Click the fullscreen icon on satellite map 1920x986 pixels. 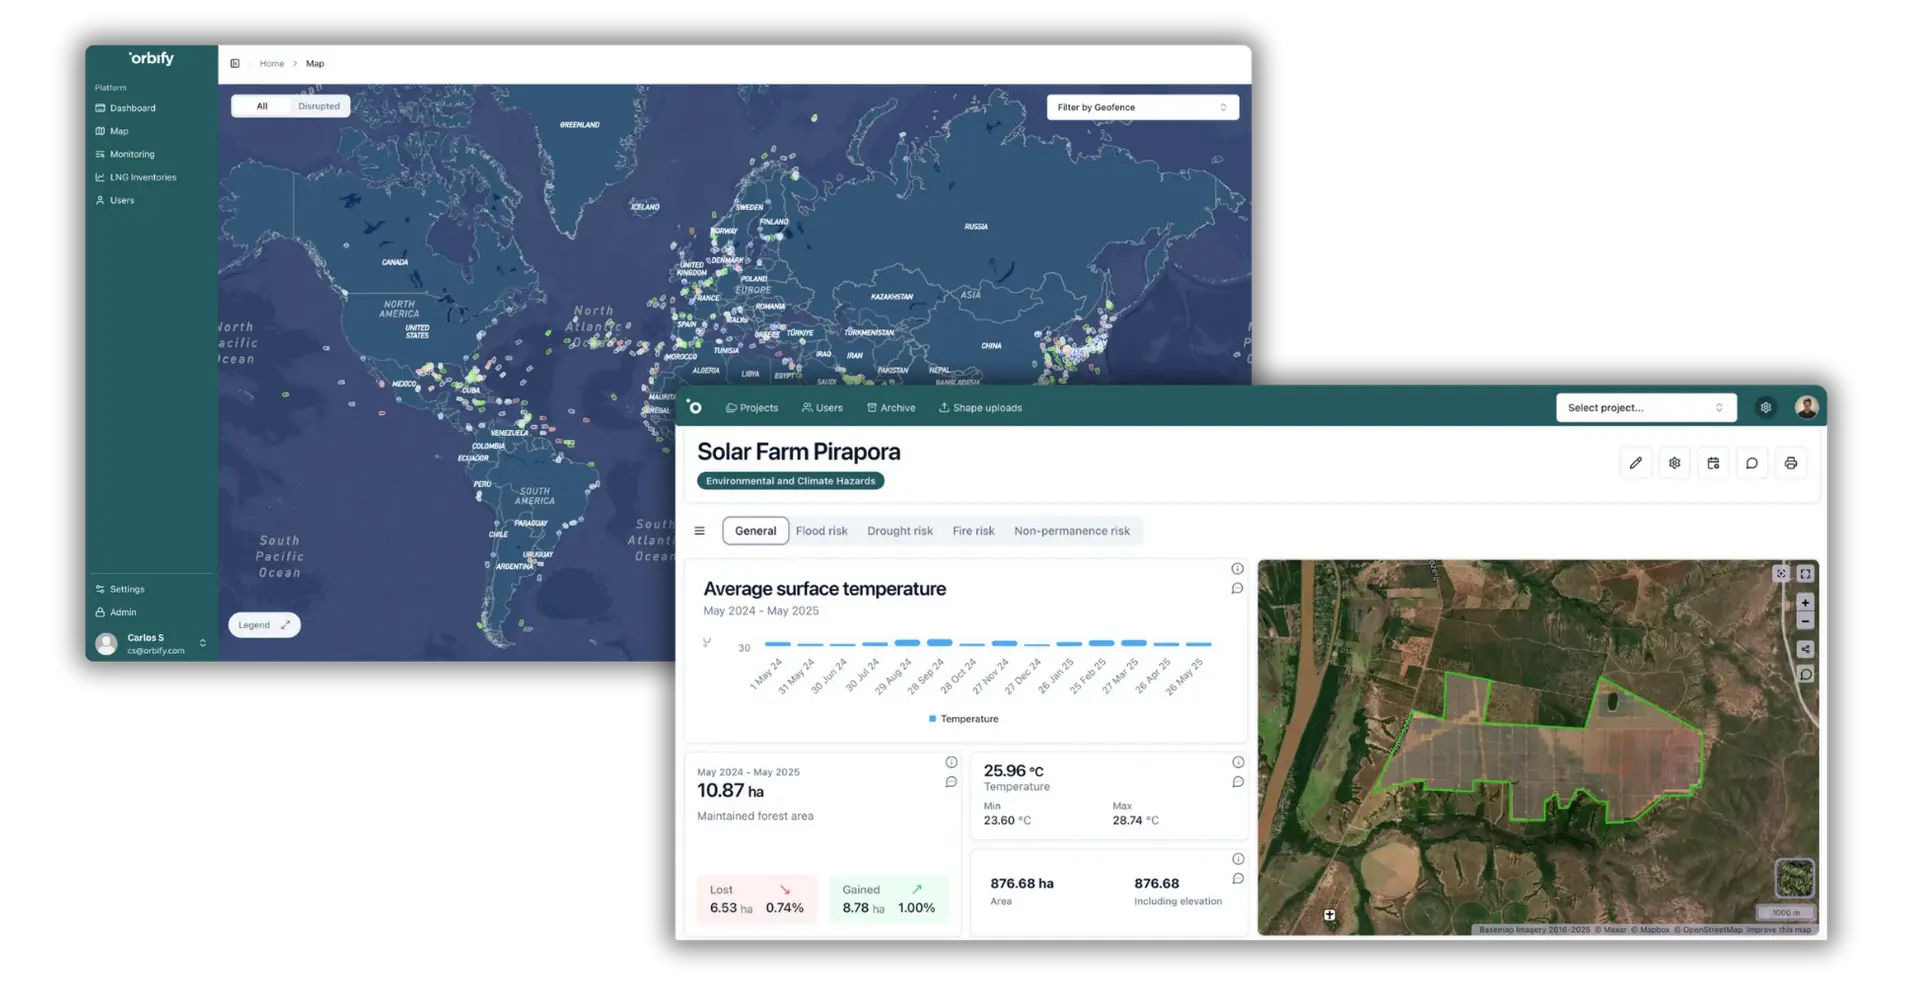[x=1805, y=574]
